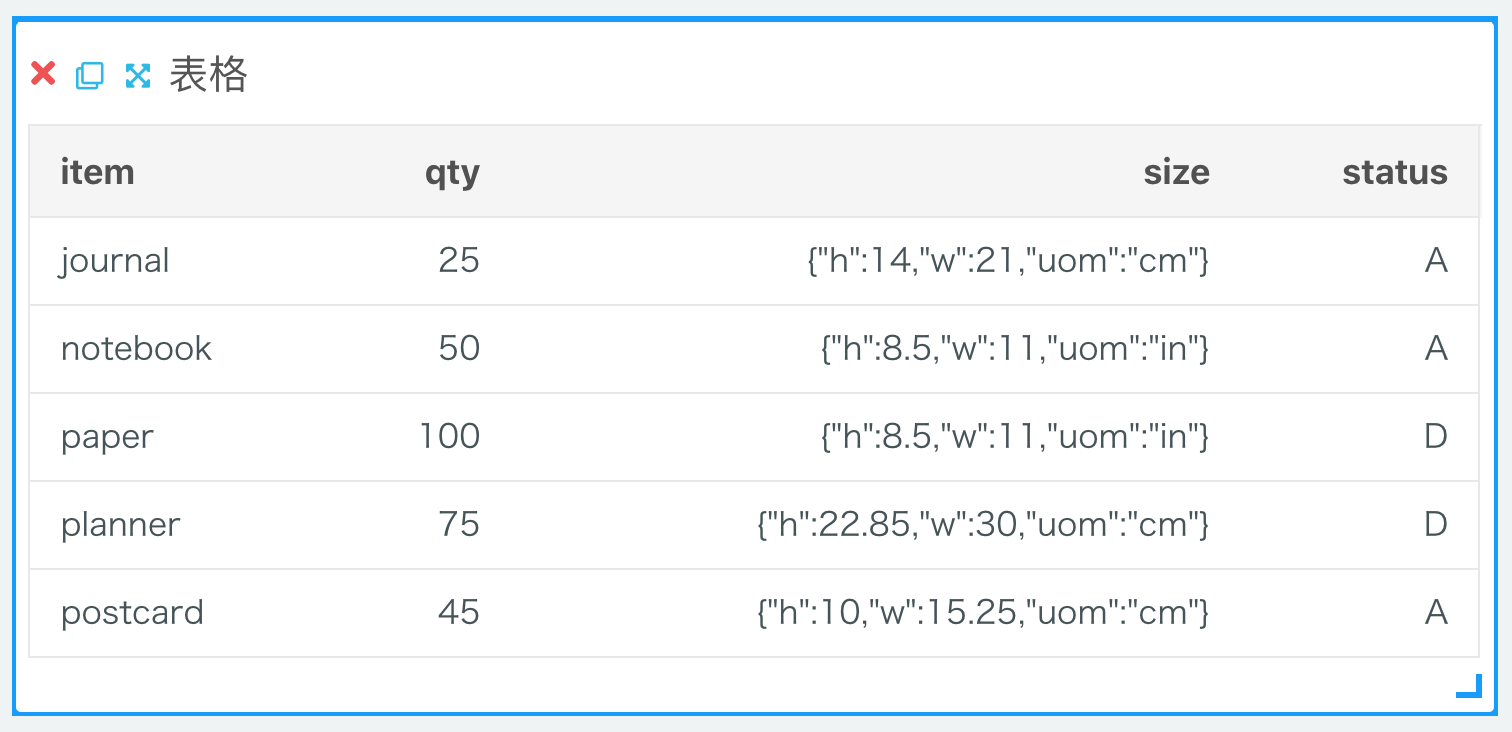Image resolution: width=1512 pixels, height=732 pixels.
Task: Click journal size JSON value cell
Action: point(1008,261)
